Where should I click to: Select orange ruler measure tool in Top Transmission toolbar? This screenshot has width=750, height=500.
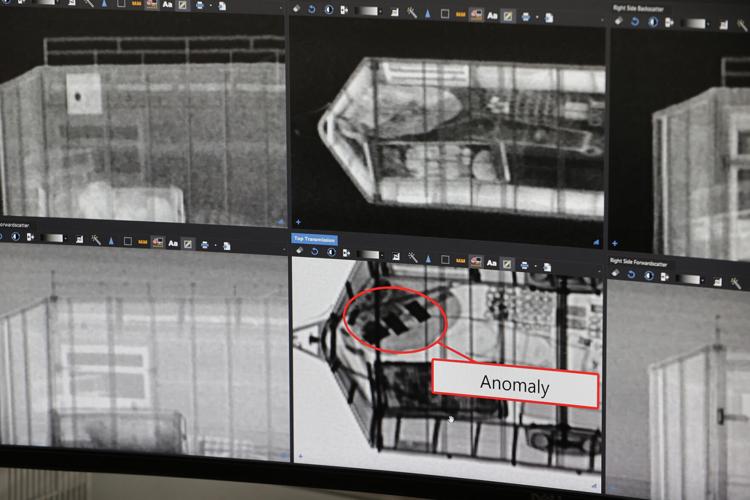point(460,261)
